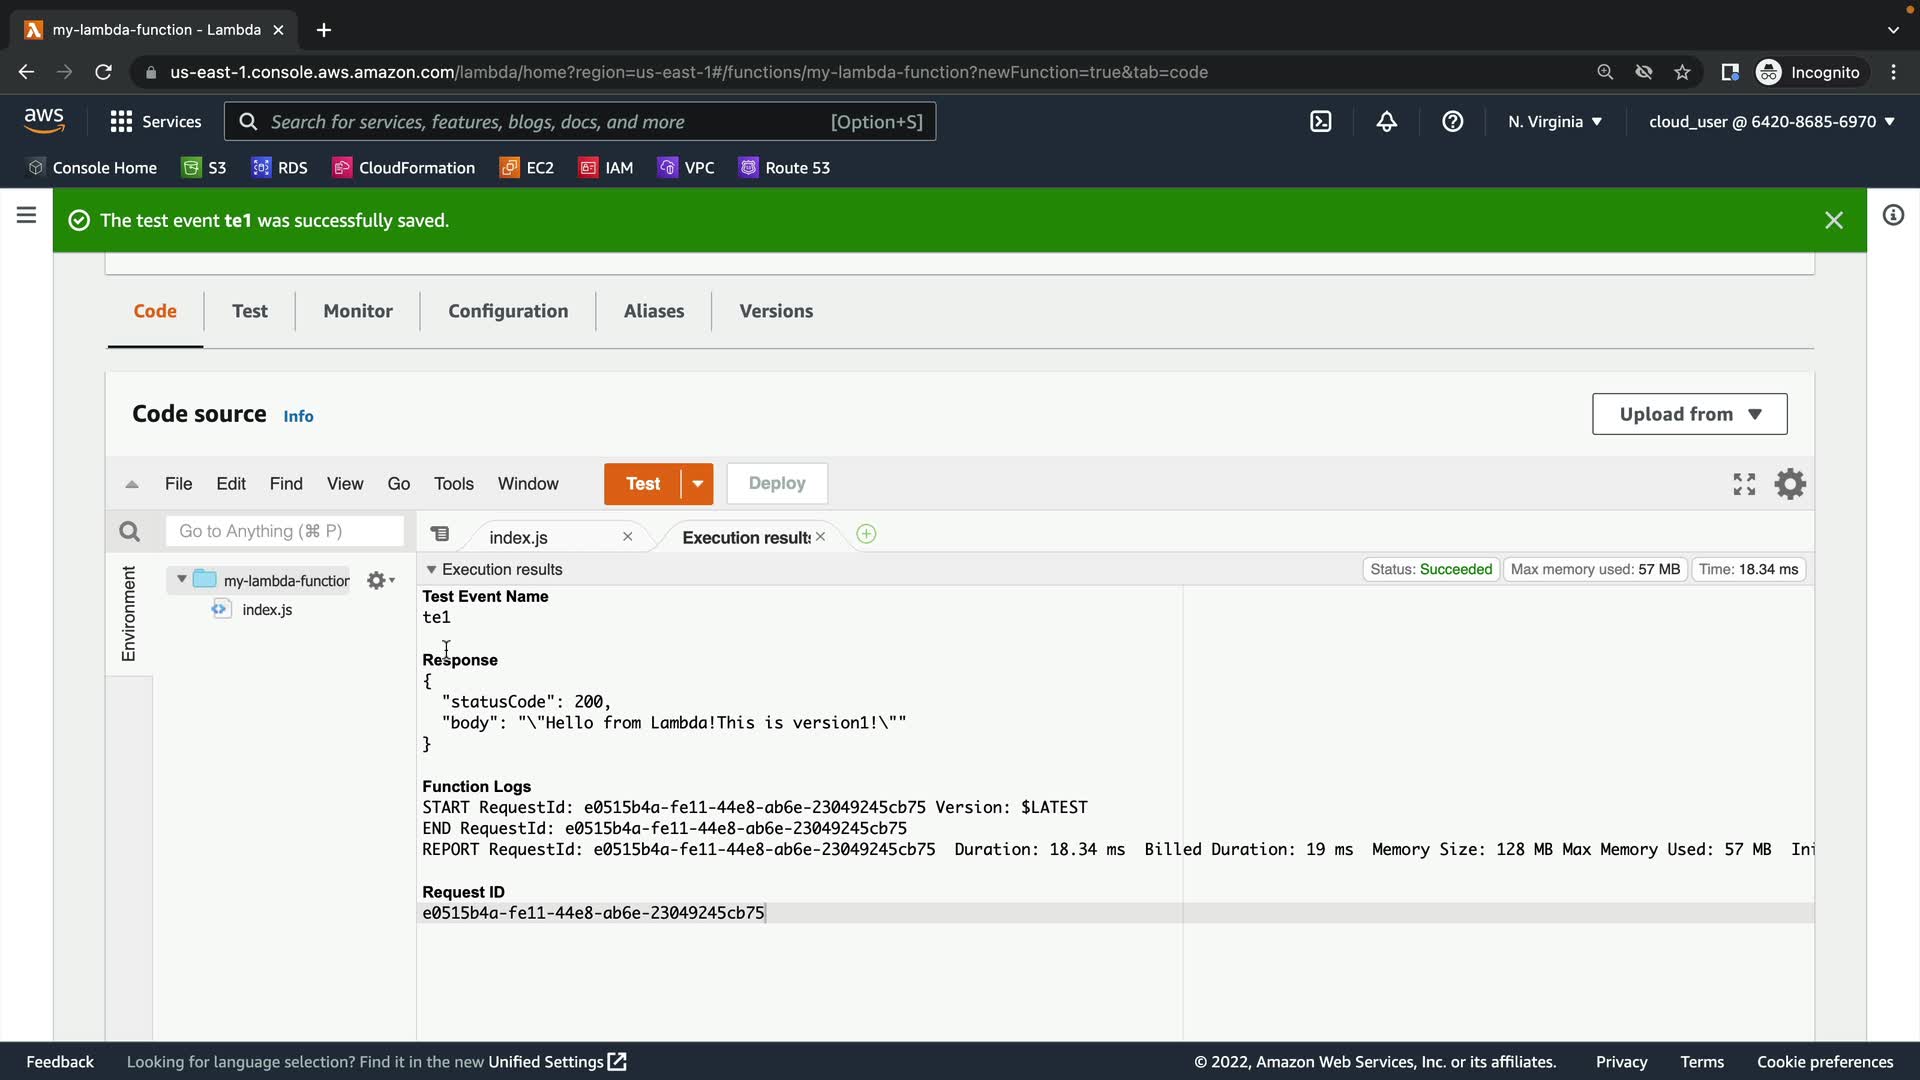The height and width of the screenshot is (1080, 1920).
Task: Switch to the Configuration tab
Action: [x=508, y=311]
